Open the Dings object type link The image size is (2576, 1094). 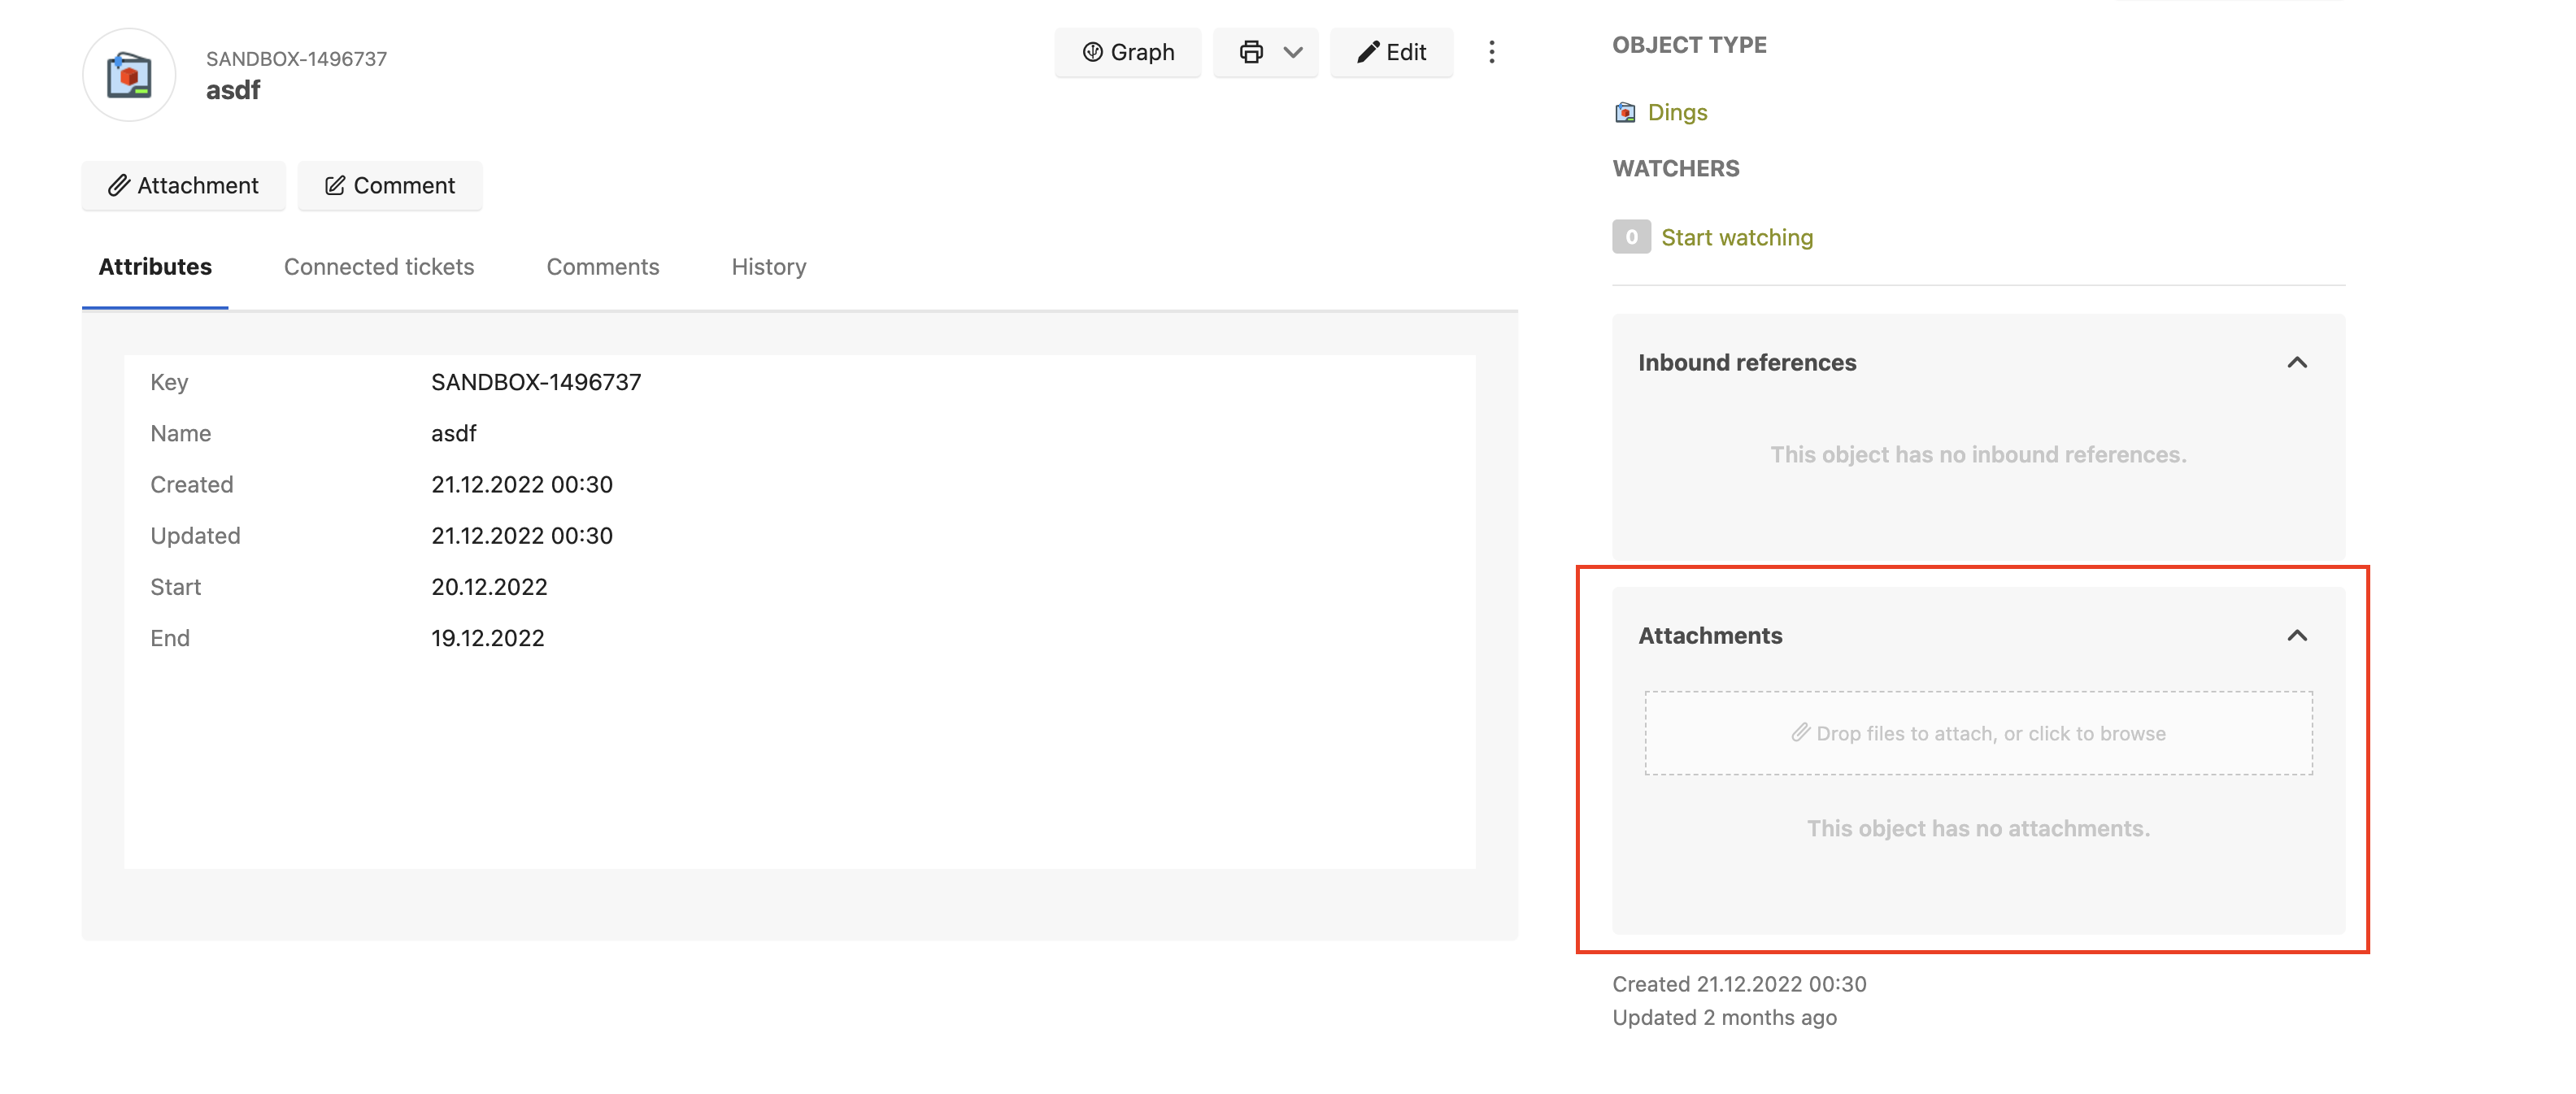[1677, 112]
